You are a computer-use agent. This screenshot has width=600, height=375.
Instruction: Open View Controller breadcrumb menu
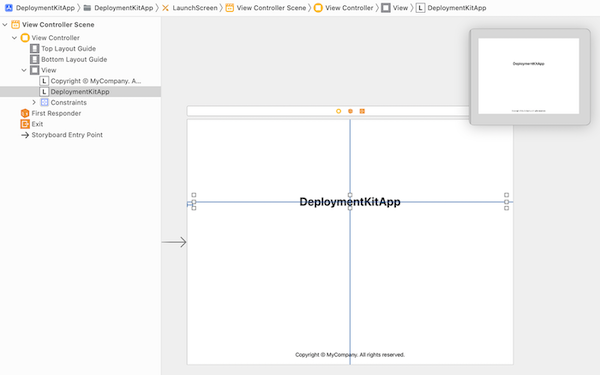[349, 8]
